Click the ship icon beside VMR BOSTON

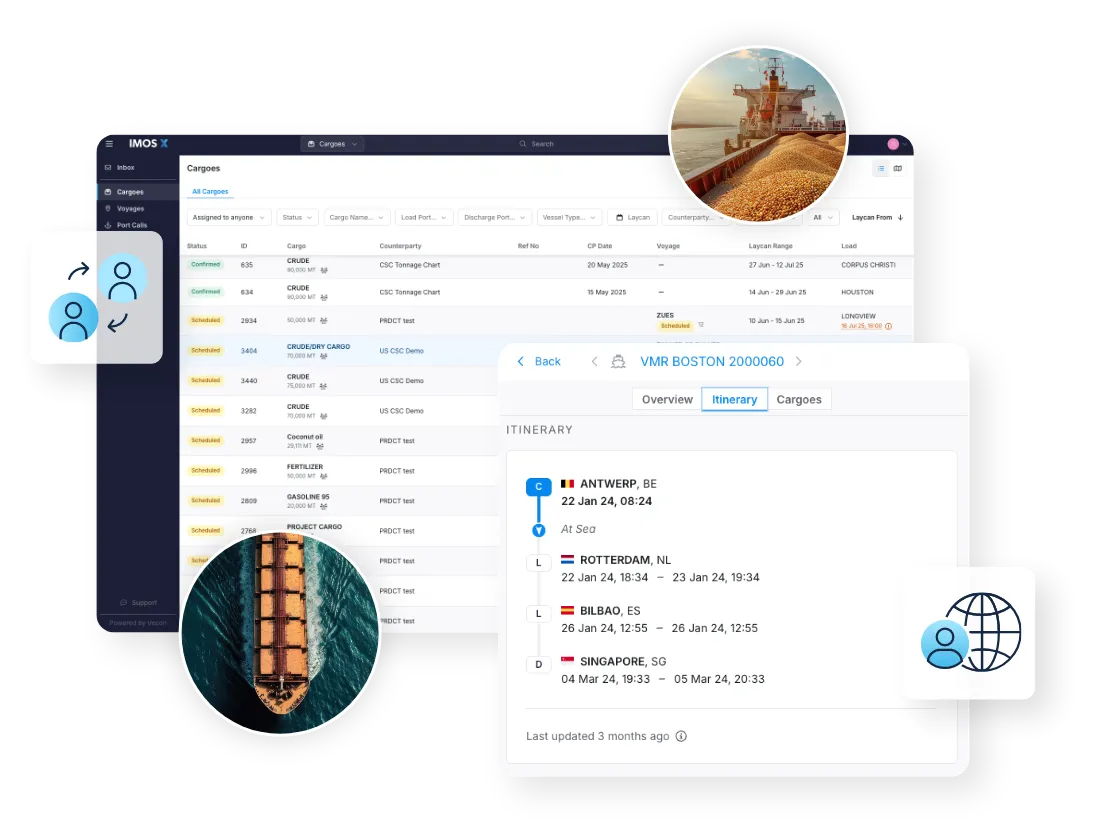(618, 362)
